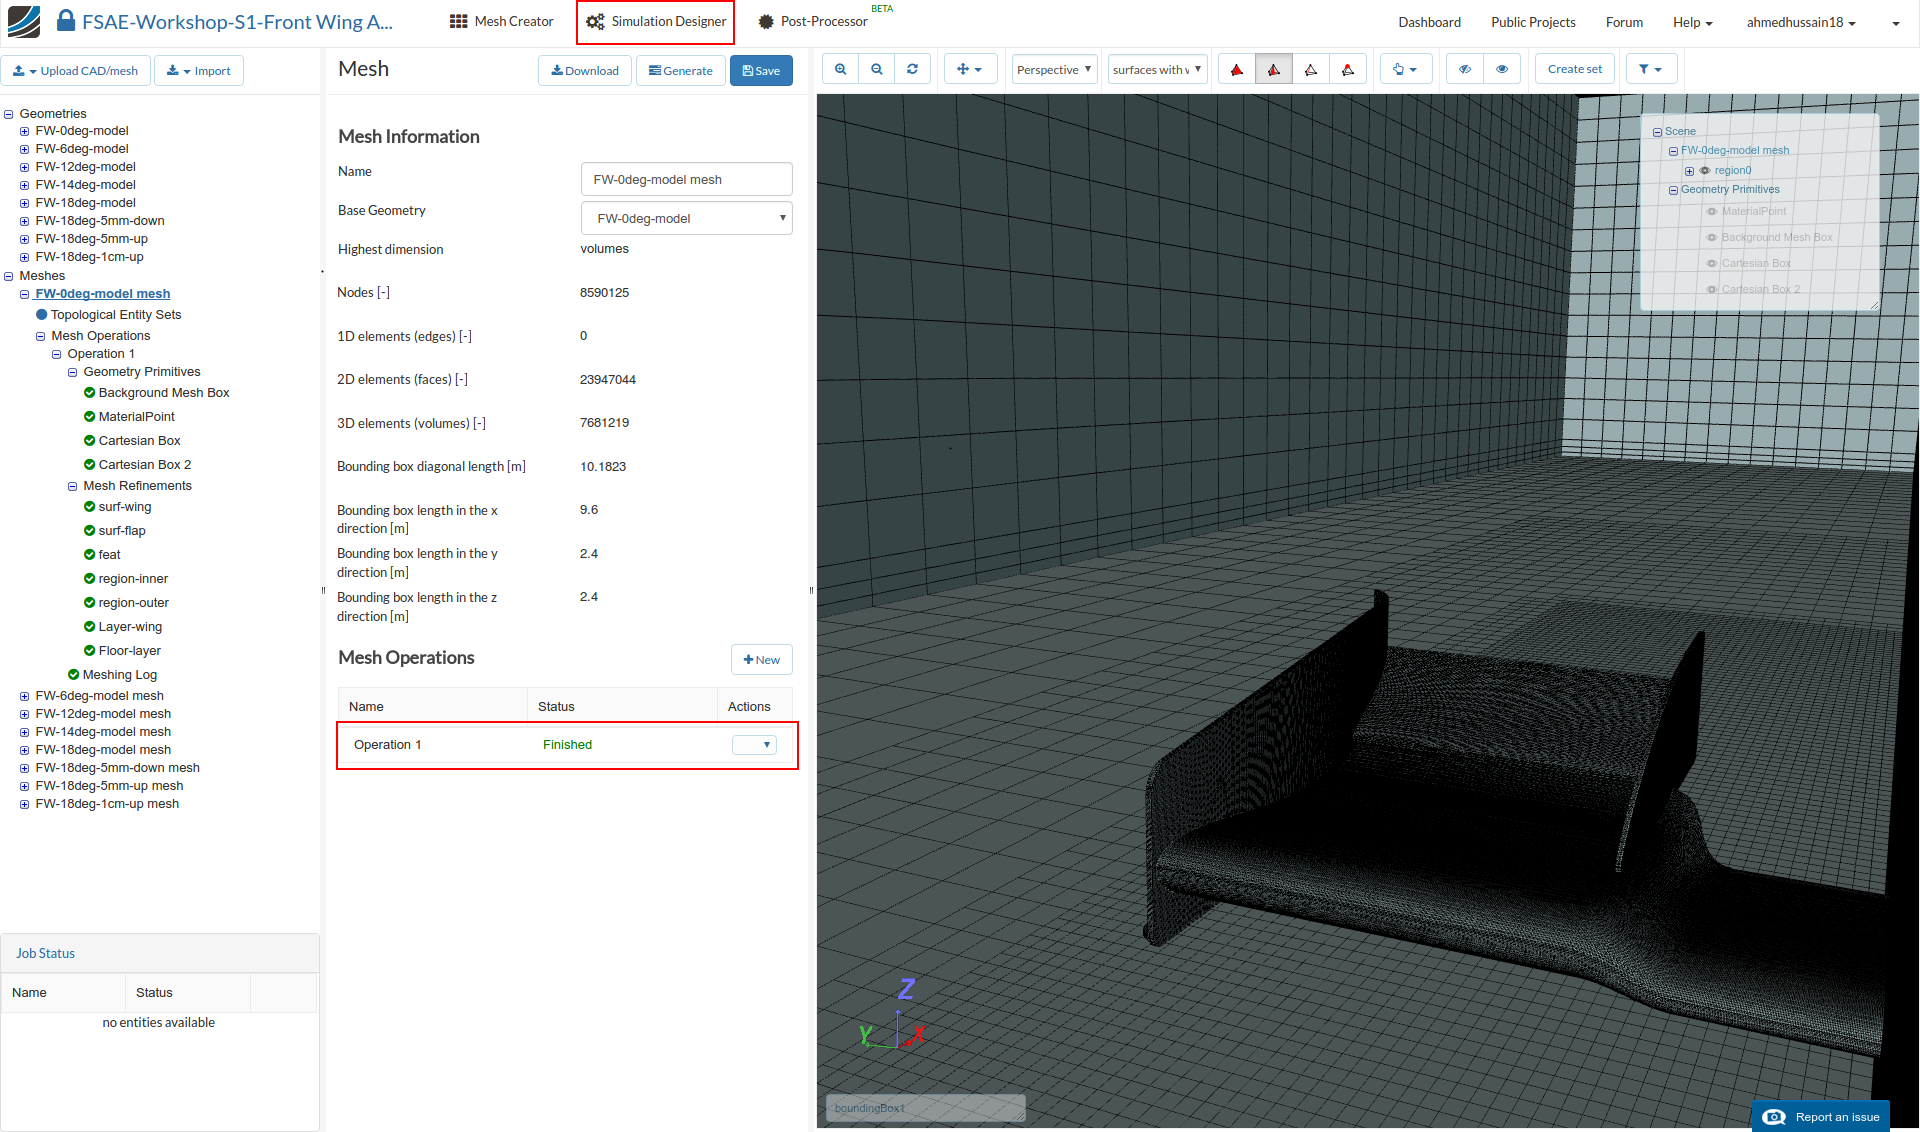Select the zoom in tool above the viewport
Viewport: 1920px width, 1132px height.
(x=840, y=69)
